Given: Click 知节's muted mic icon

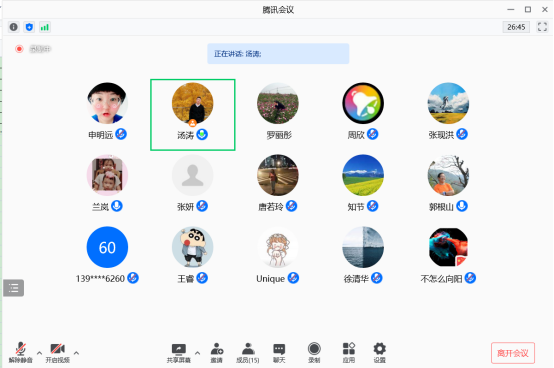Looking at the screenshot, I should (x=372, y=206).
